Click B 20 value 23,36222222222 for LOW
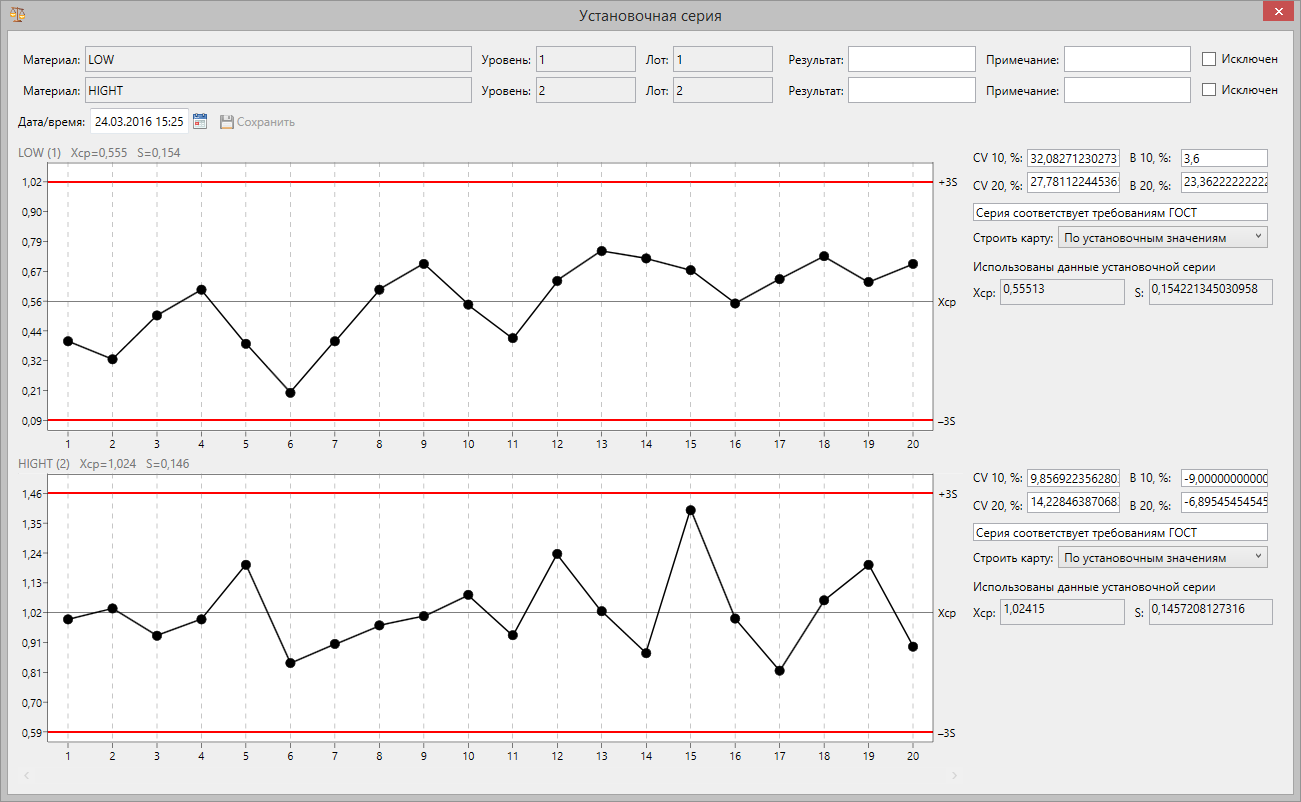Viewport: 1301px width, 802px height. click(x=1224, y=182)
